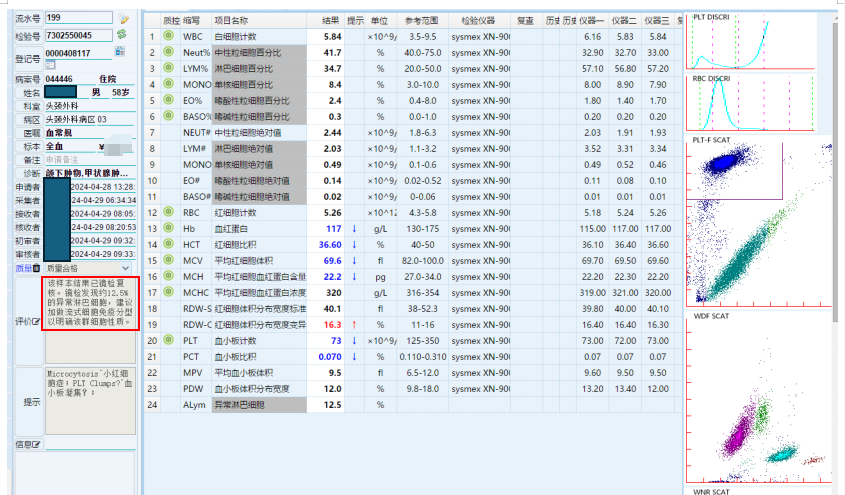Click the 检验号 label button
Viewport: 845px width, 495px height.
point(28,36)
